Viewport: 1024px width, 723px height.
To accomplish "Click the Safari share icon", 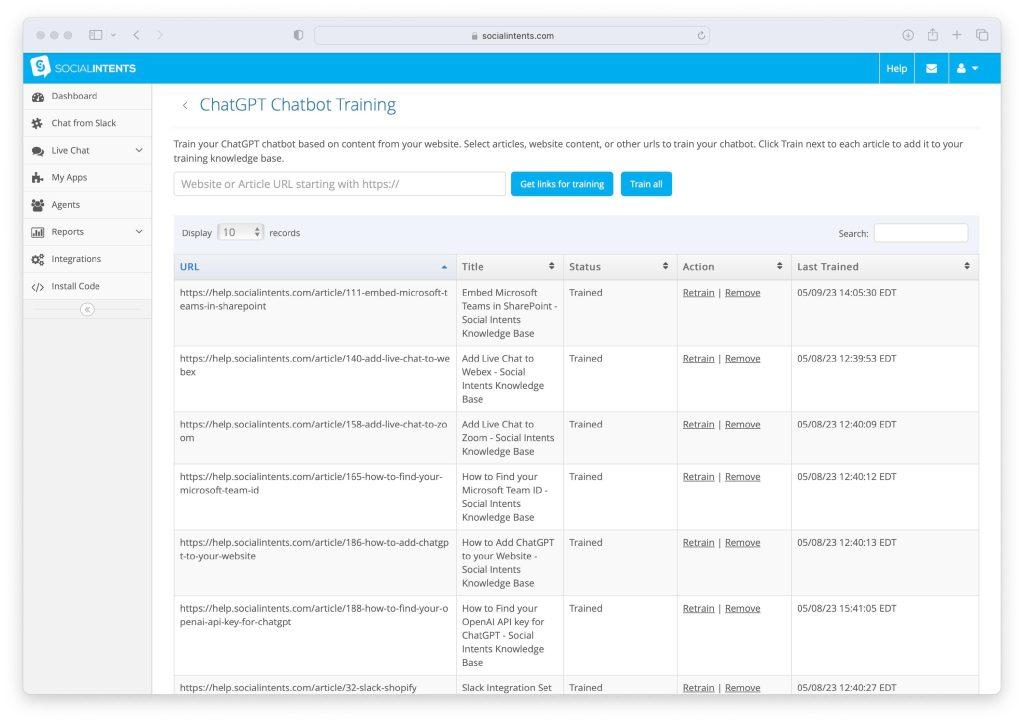I will (933, 35).
